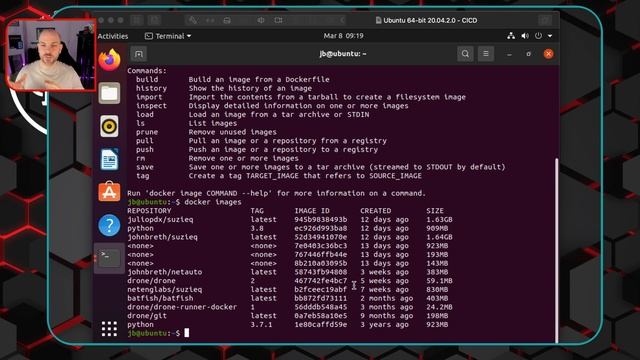Open the Terminal app menu dropdown

tap(168, 36)
